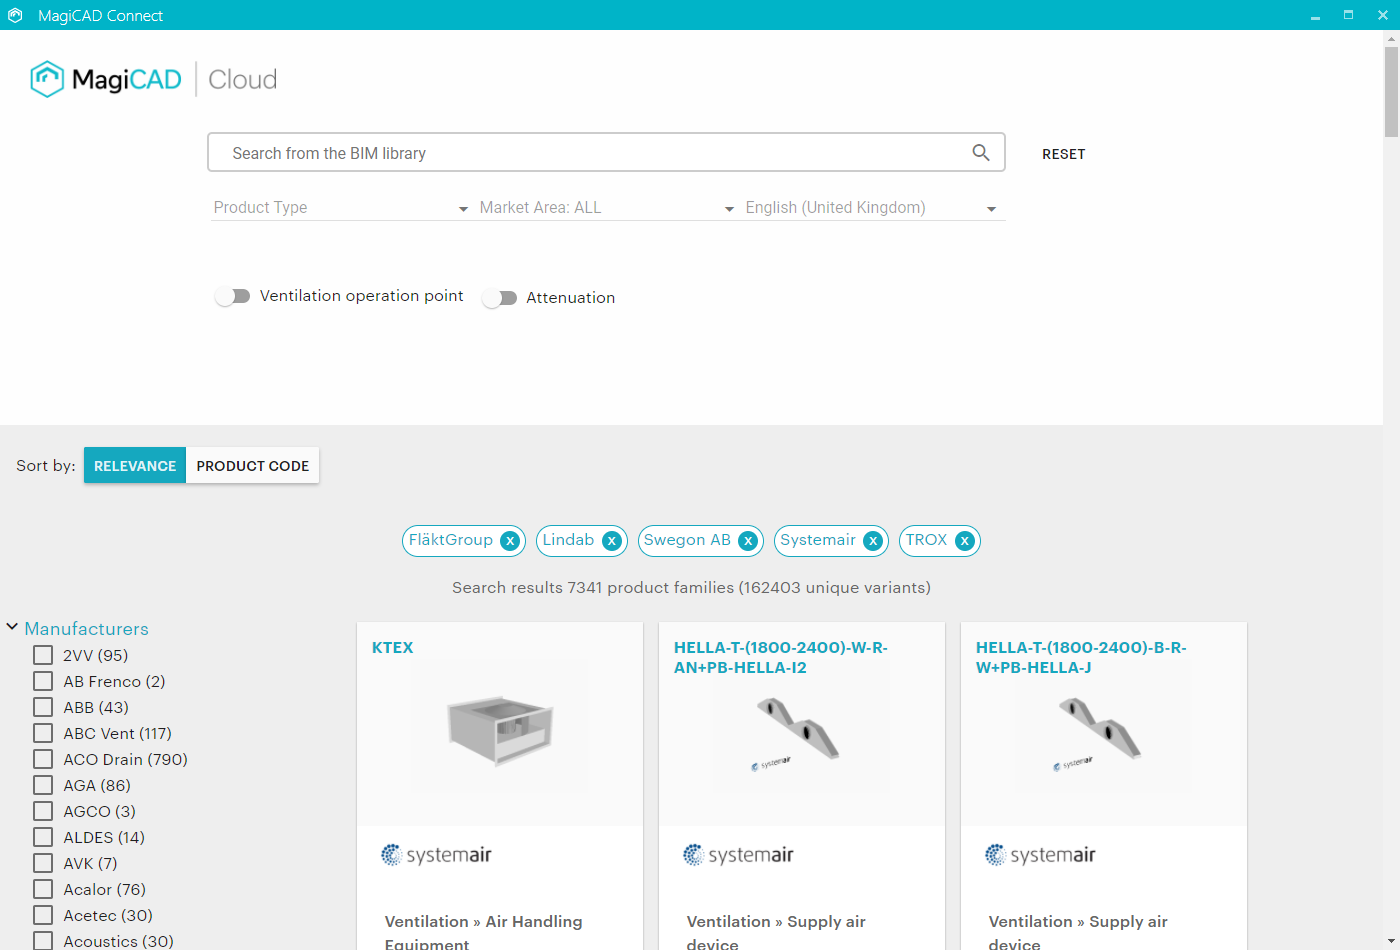Screen dimensions: 1400x950
Task: Click the search results count text
Action: click(x=691, y=587)
